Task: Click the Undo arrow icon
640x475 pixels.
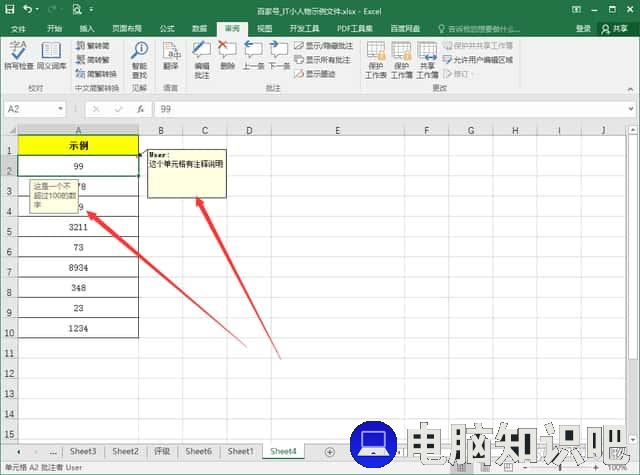Action: click(28, 9)
